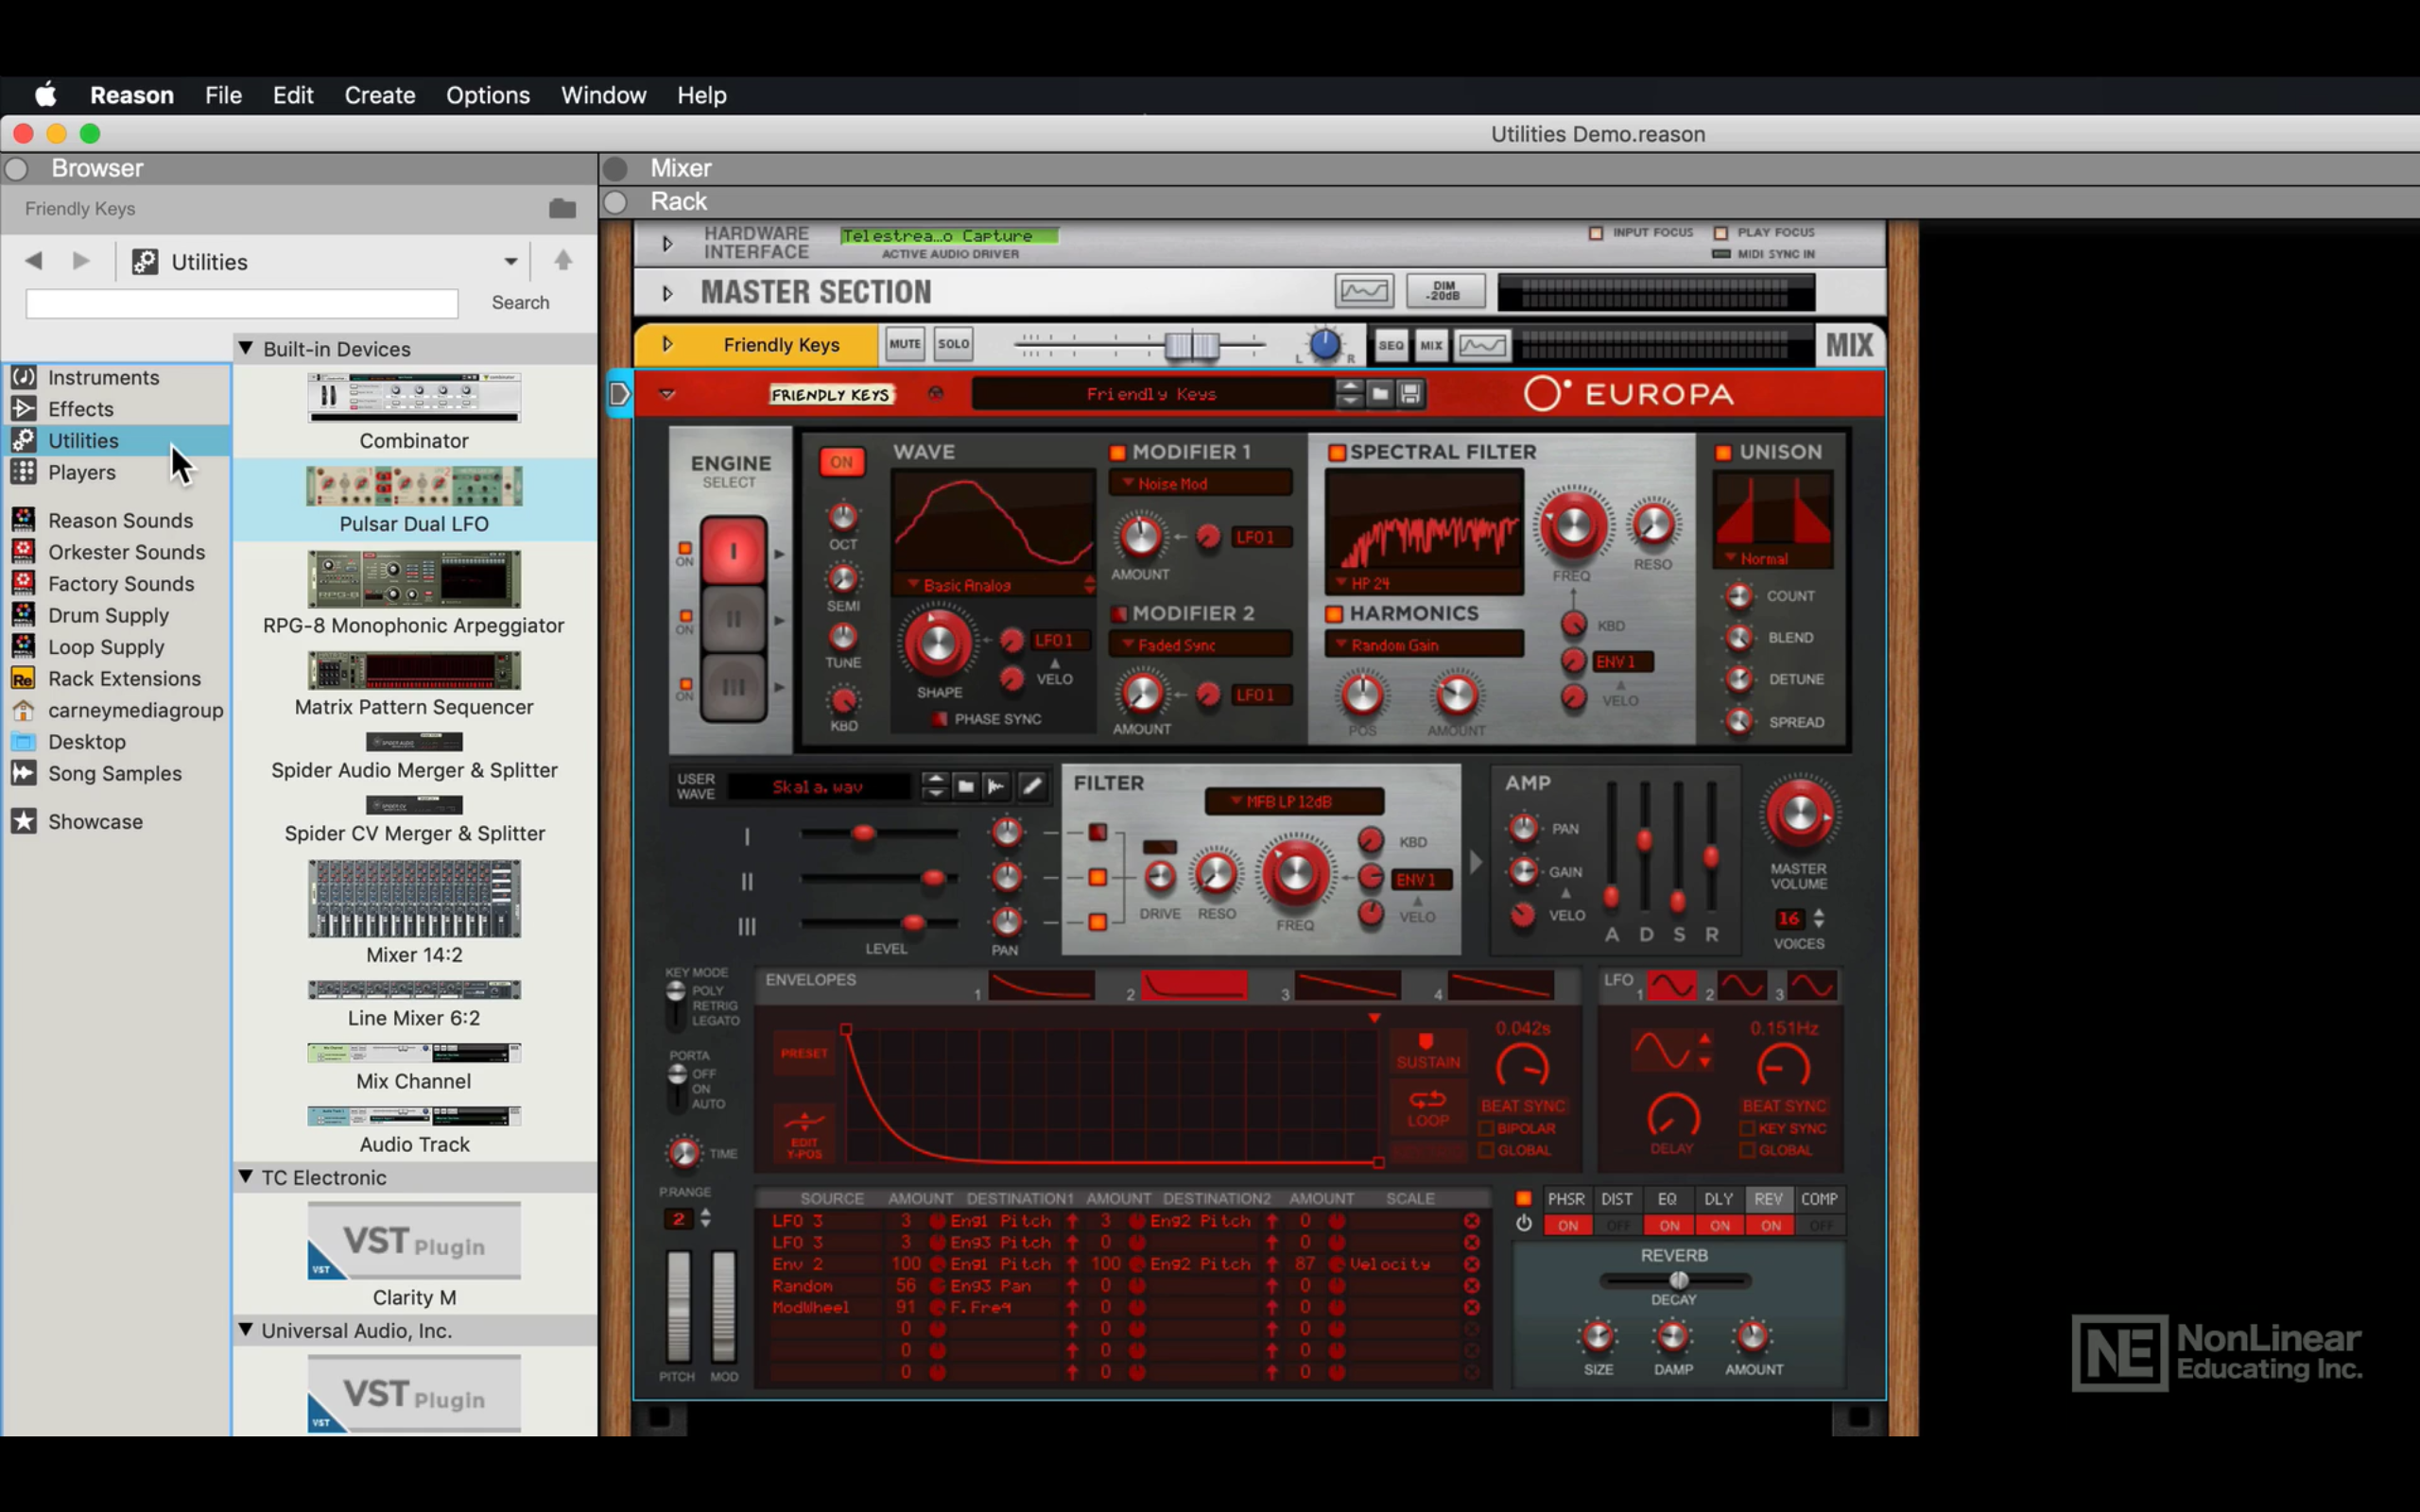Open Rack Extensions in browser sidebar
2420x1512 pixels.
click(x=124, y=679)
